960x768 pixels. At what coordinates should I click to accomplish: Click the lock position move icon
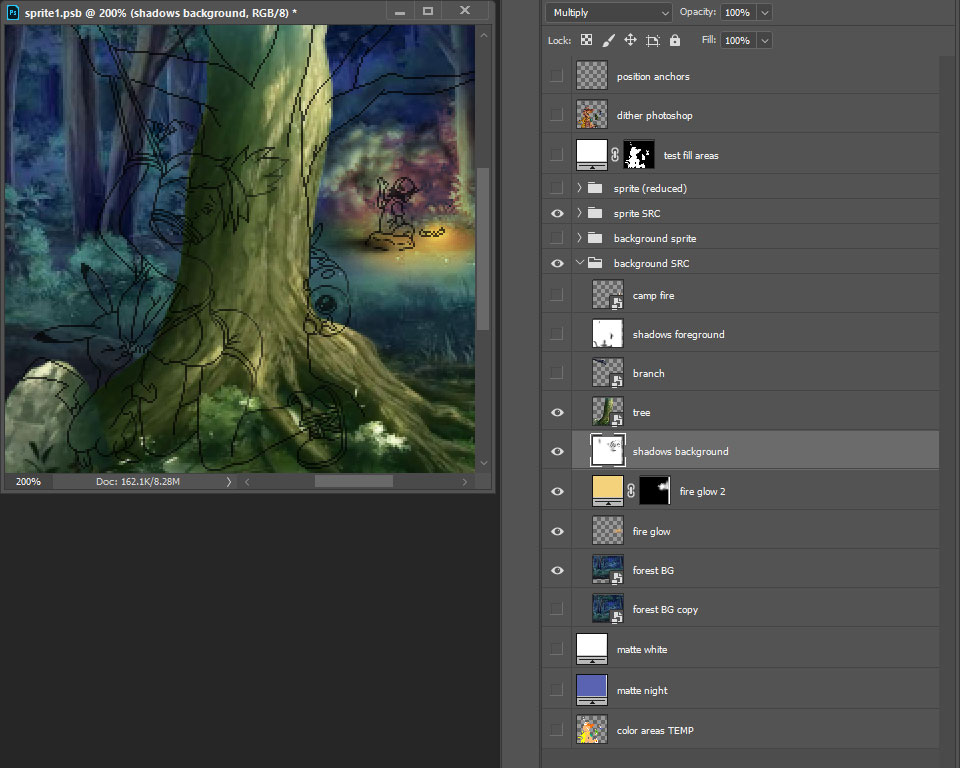(631, 41)
